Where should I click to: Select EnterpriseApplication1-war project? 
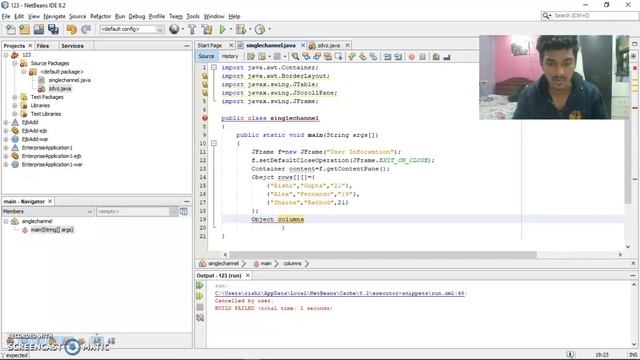point(52,164)
